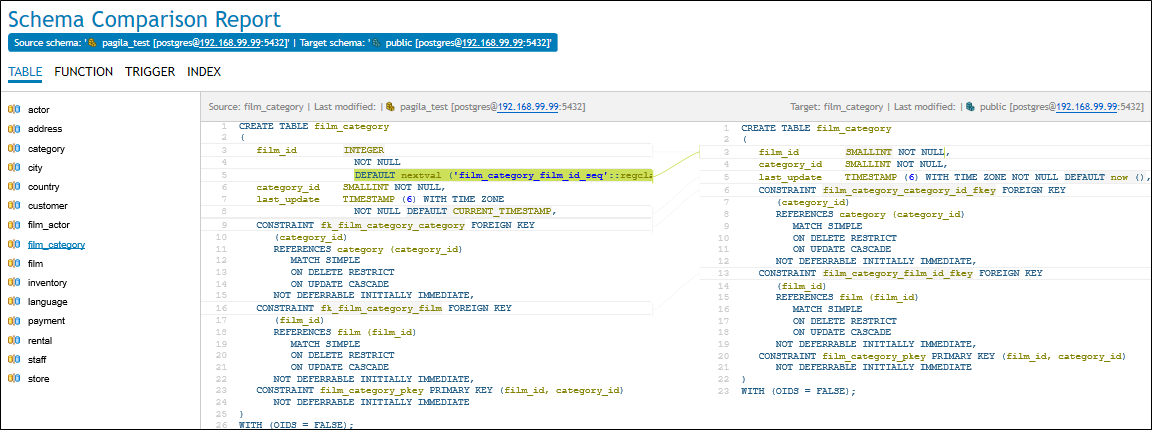Click source line 'CONSTRAINT fk_film_category_film FOREIGN KEY'
The height and width of the screenshot is (430, 1152).
(384, 308)
